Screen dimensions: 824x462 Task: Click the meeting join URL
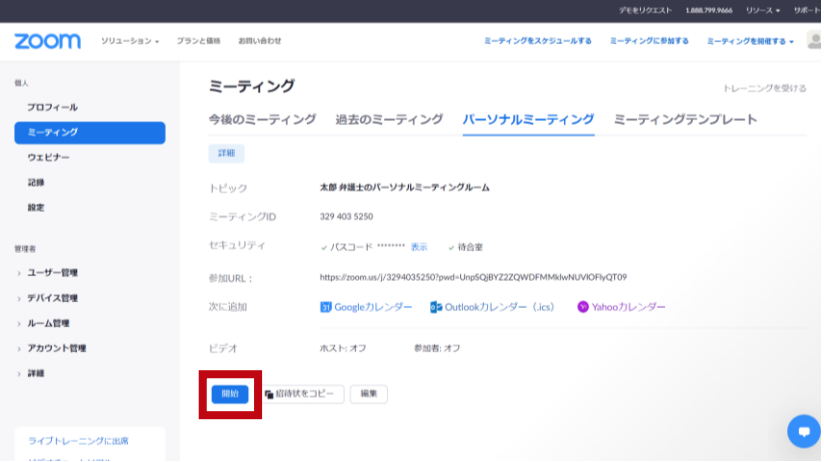472,277
